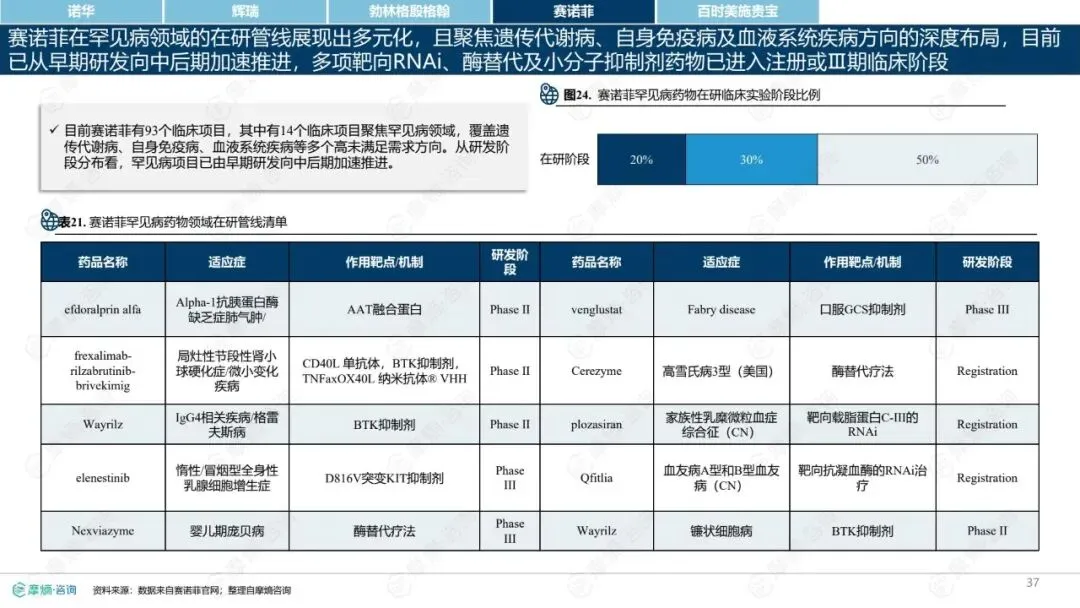
Task: Click the 镰状细胞病 cell
Action: click(721, 531)
